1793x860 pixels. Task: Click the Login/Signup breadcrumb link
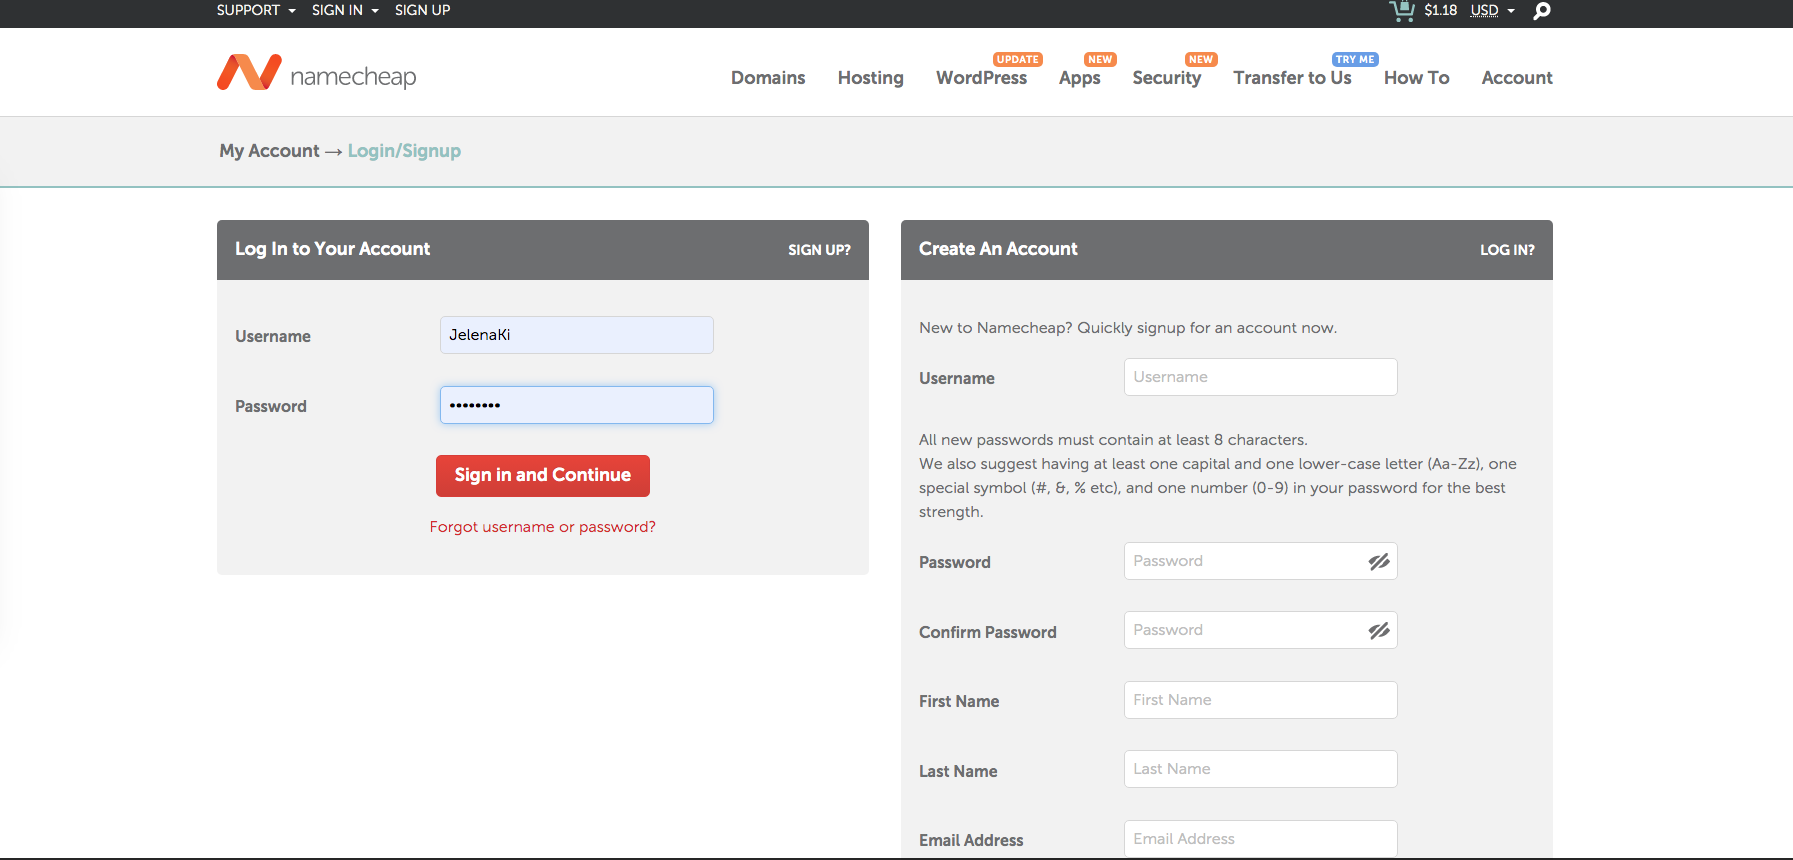pyautogui.click(x=404, y=151)
